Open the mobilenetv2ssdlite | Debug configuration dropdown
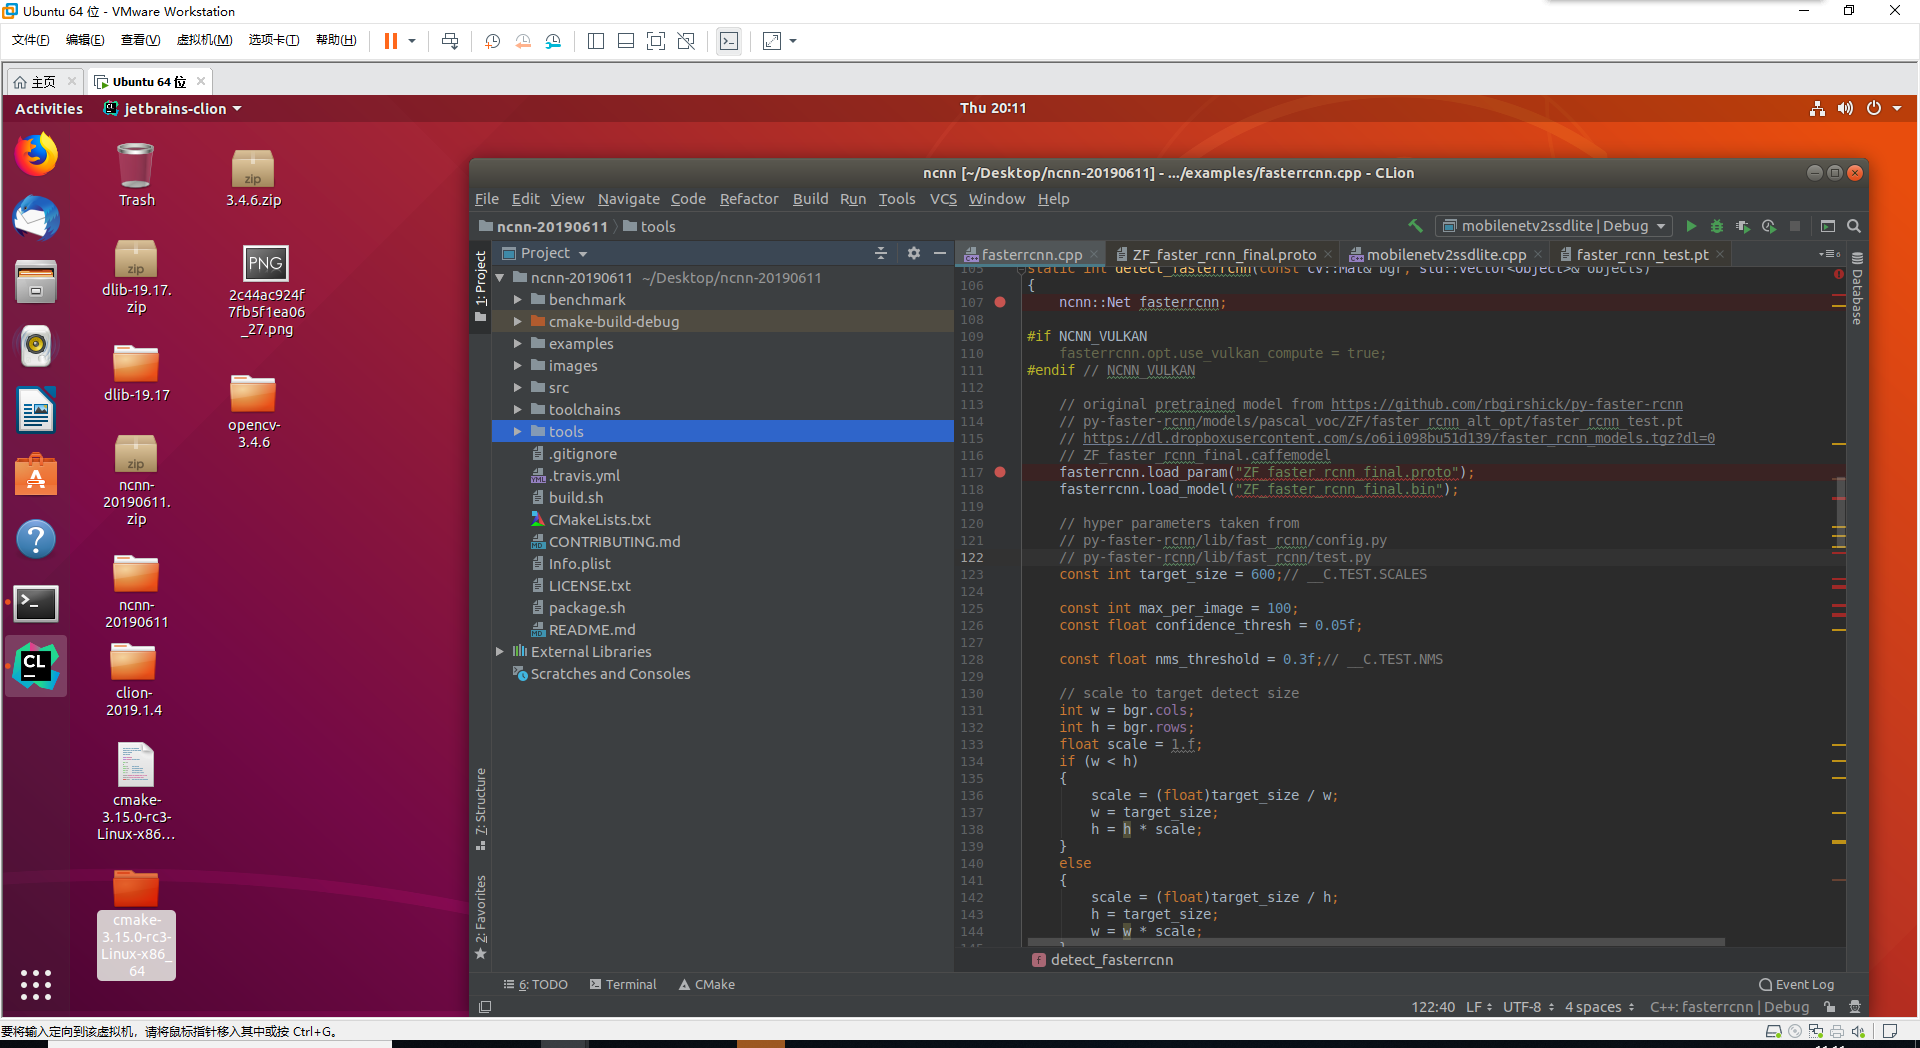Image resolution: width=1920 pixels, height=1048 pixels. click(x=1553, y=226)
